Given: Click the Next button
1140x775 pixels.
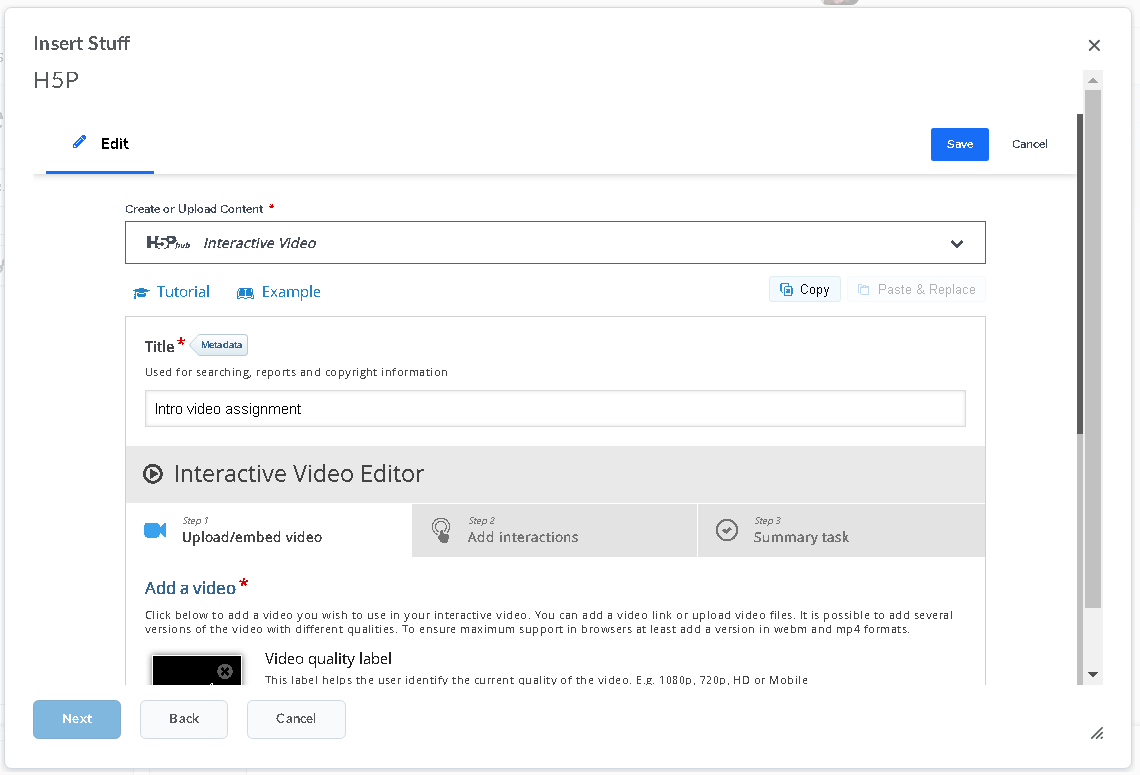Looking at the screenshot, I should [77, 719].
